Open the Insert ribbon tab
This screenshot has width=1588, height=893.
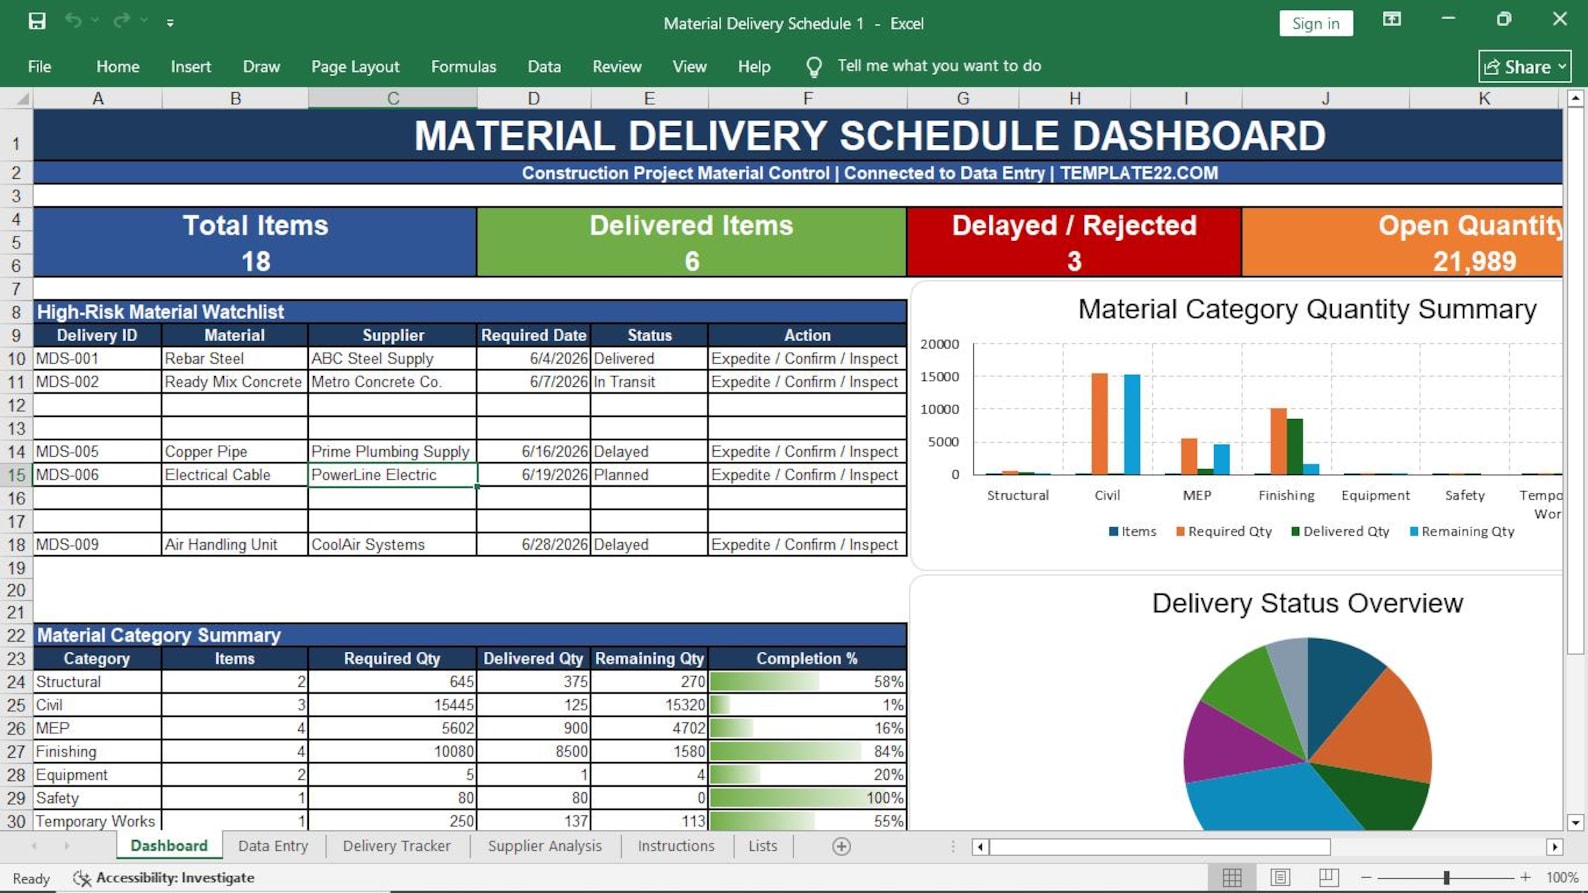coord(191,66)
